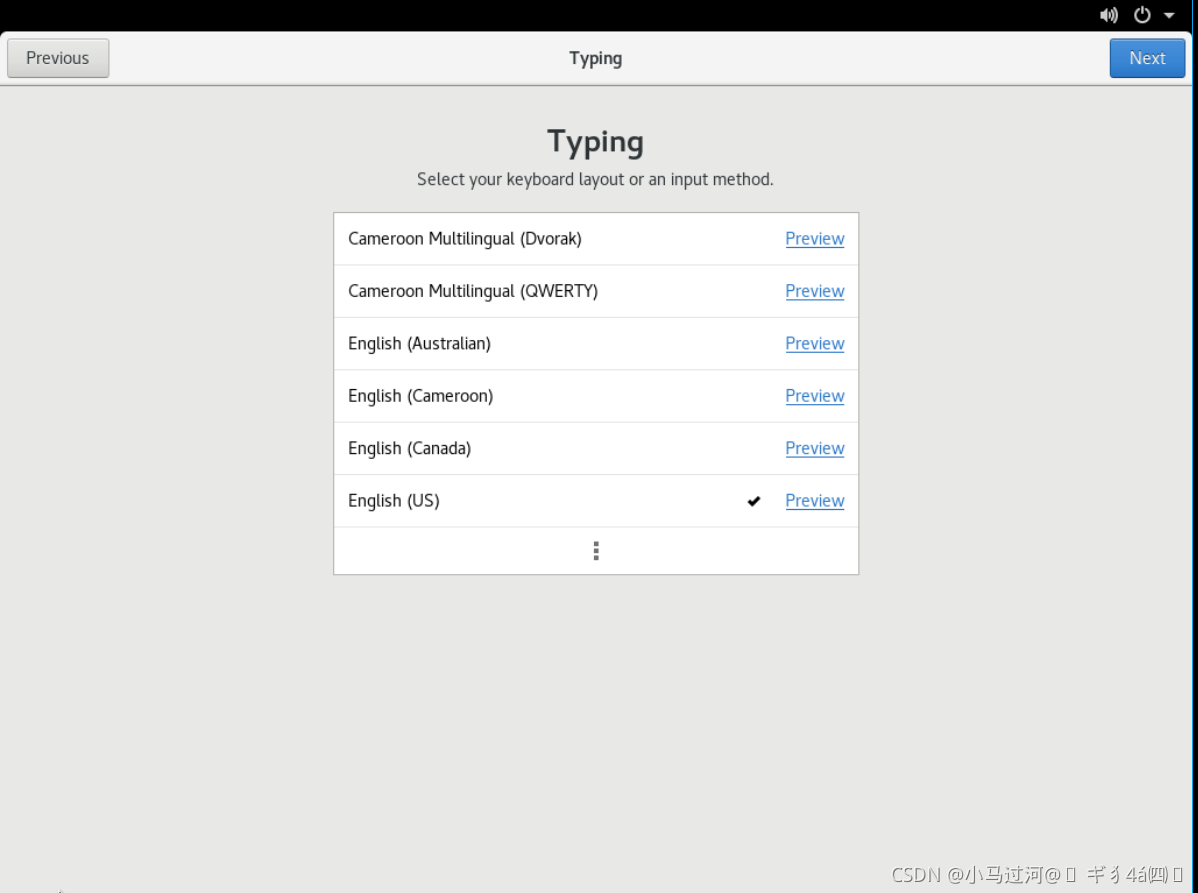Screen dimensions: 1198x893
Task: Preview Cameroon Multilingual (QWERTY) layout
Action: (x=814, y=291)
